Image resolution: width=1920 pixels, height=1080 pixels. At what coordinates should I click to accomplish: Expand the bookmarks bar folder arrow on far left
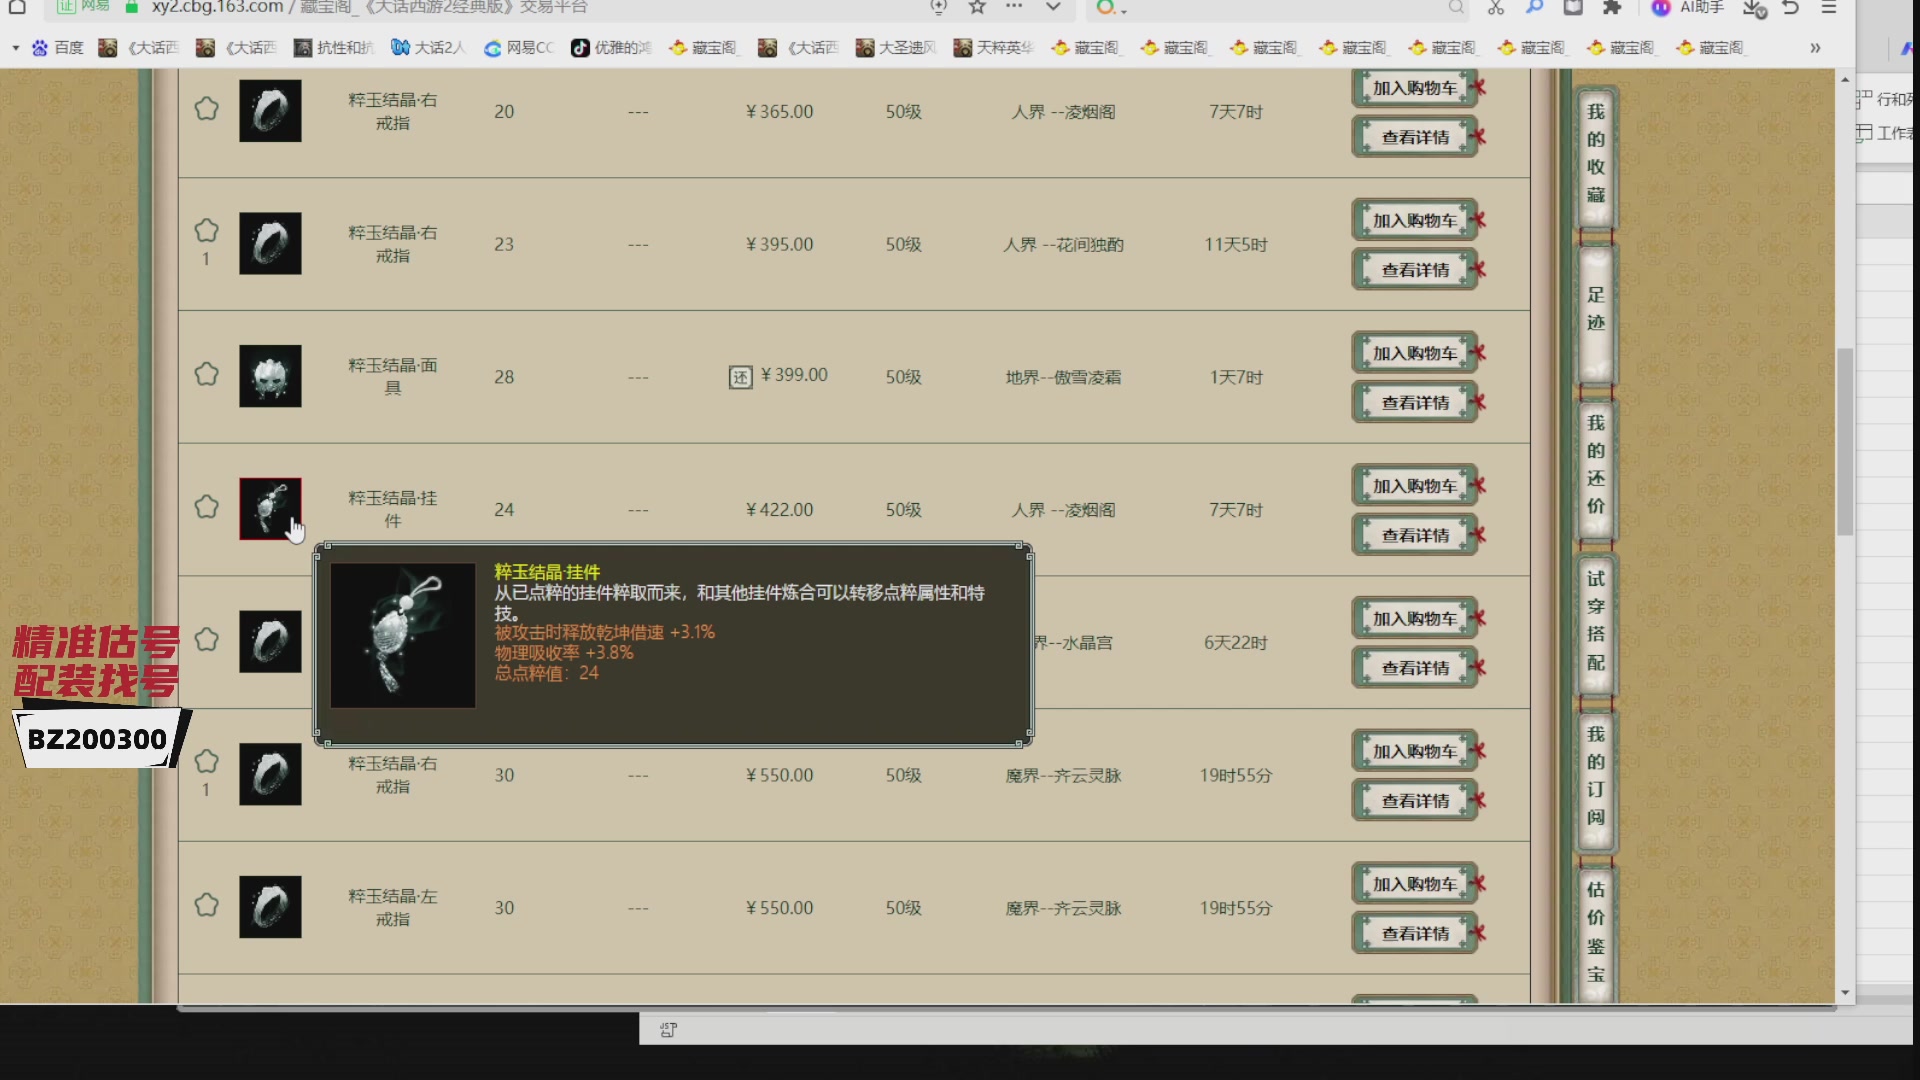[15, 47]
